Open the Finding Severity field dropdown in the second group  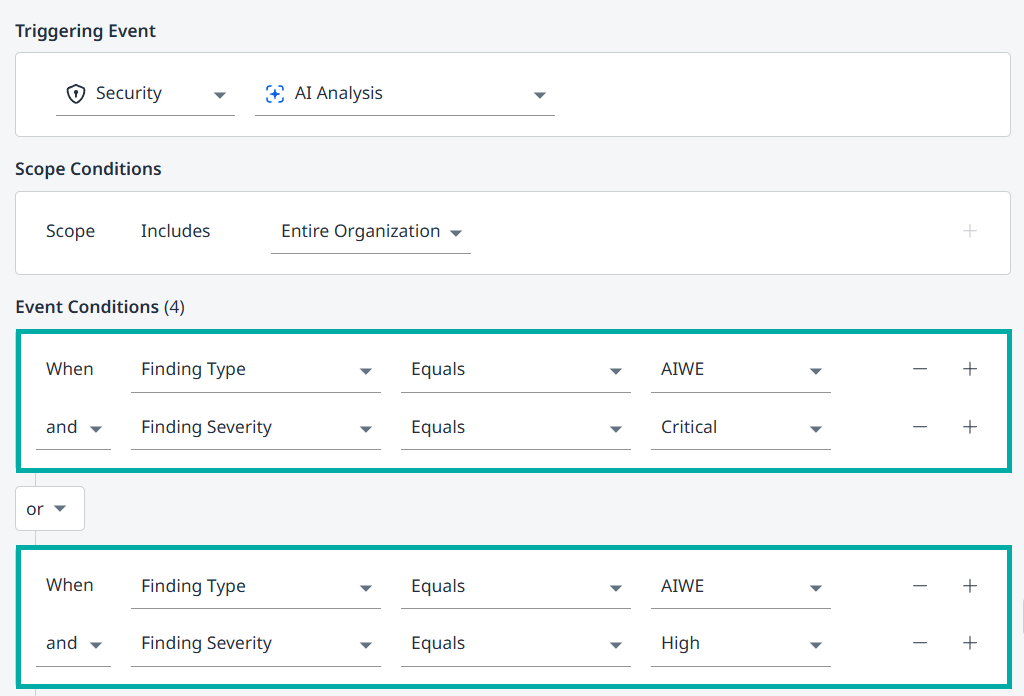[x=255, y=644]
